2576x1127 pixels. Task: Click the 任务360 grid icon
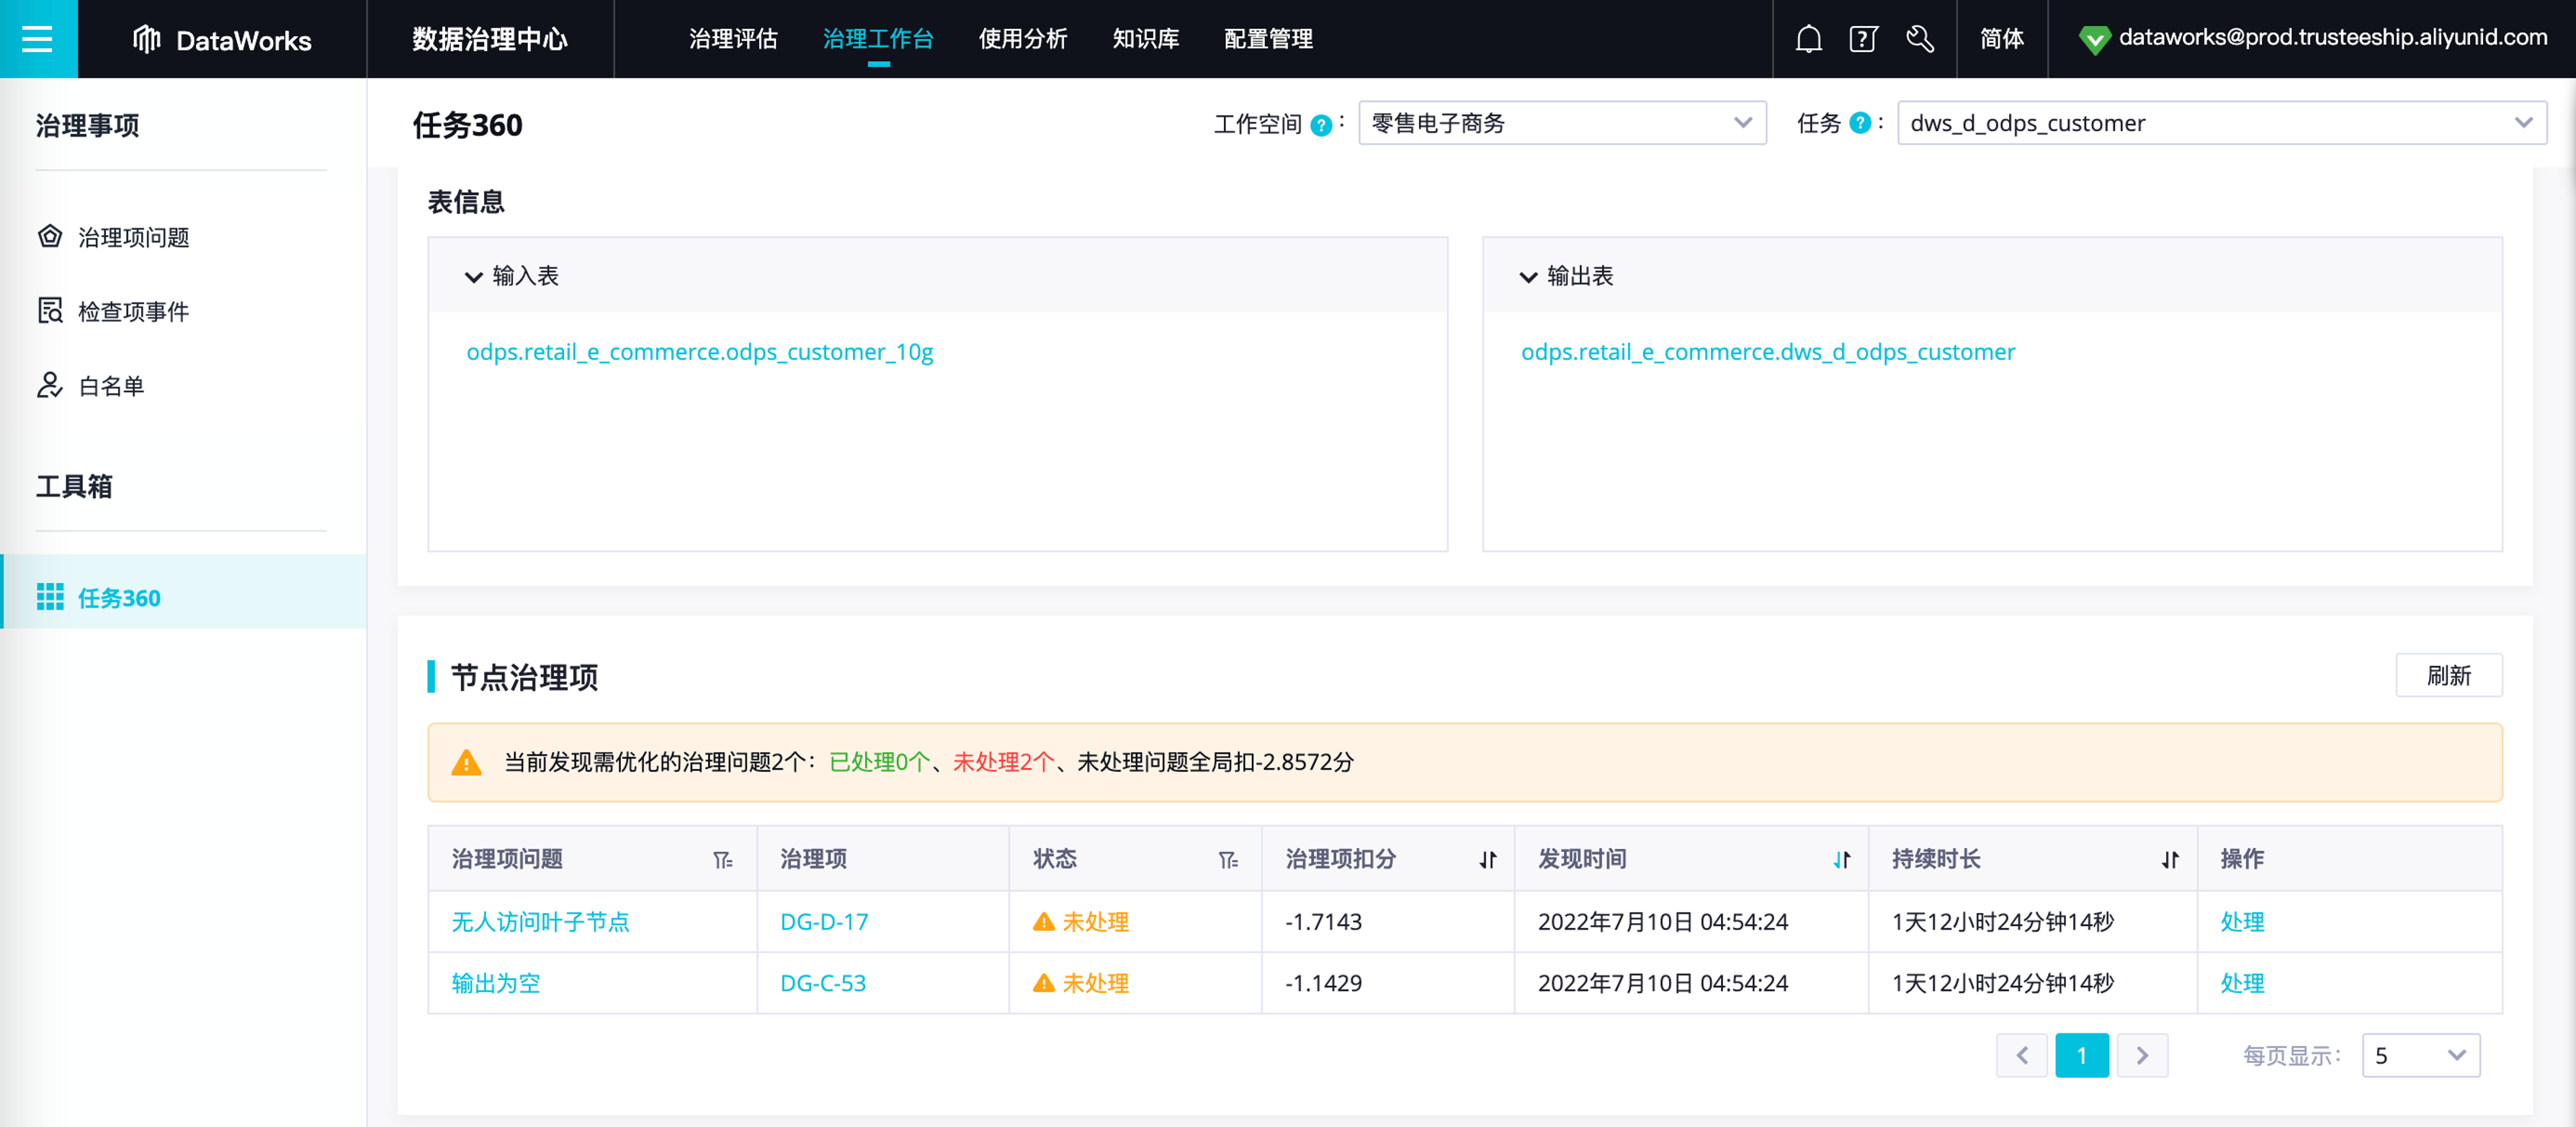coord(50,597)
